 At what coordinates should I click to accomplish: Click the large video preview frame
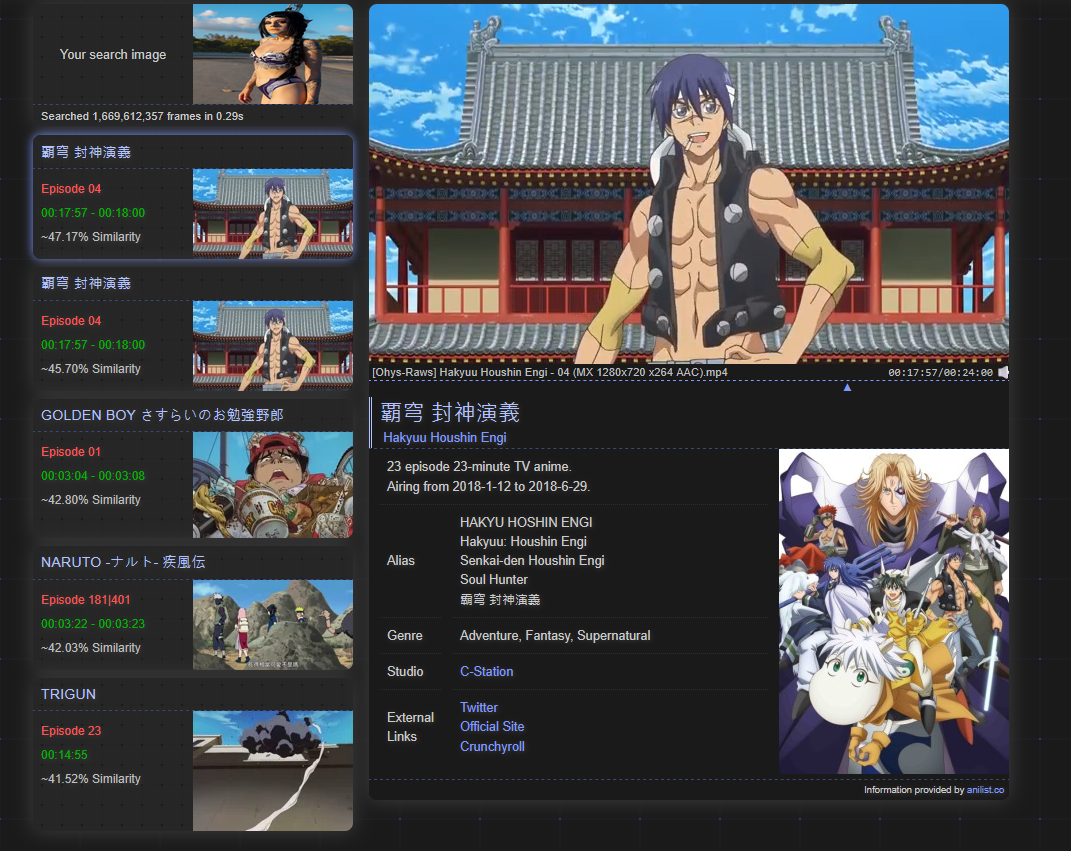pos(688,184)
